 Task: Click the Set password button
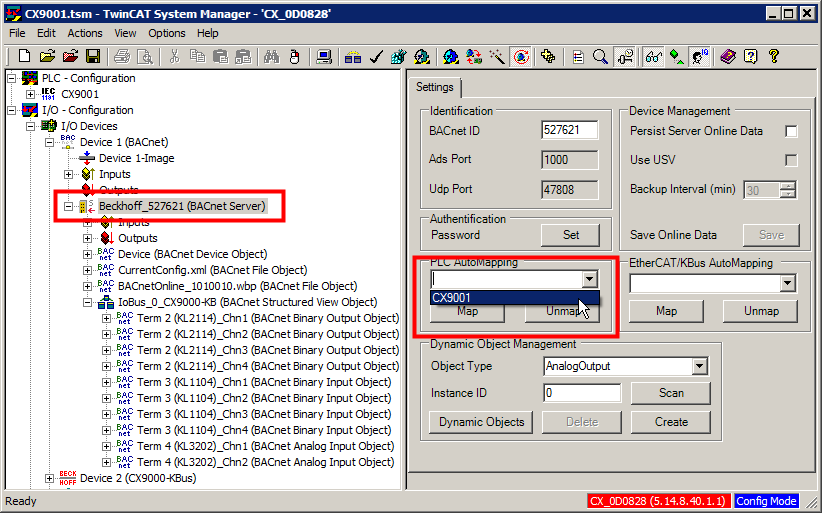pyautogui.click(x=570, y=235)
